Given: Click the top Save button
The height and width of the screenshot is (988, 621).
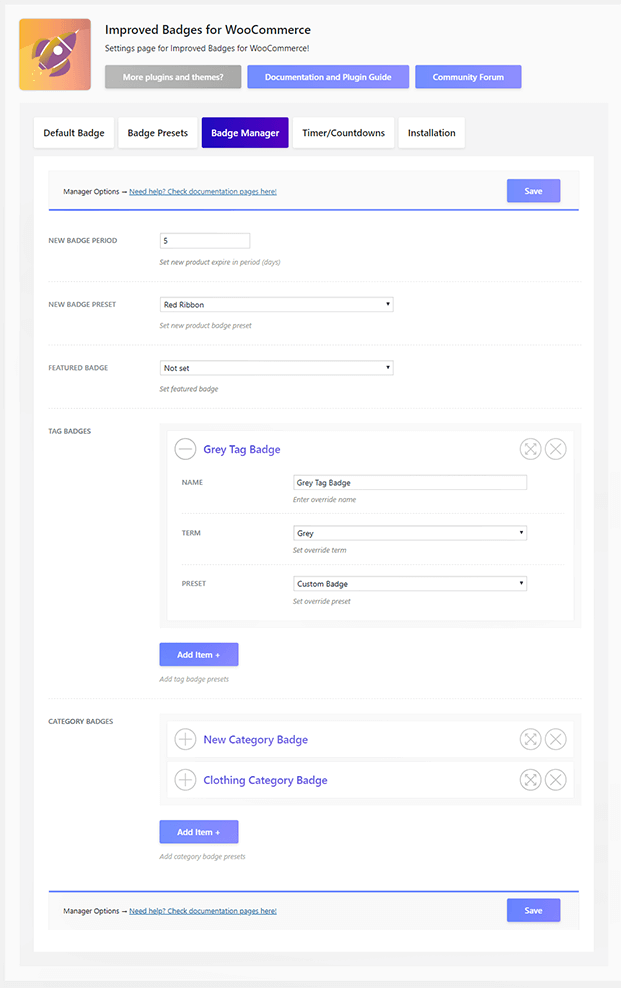Looking at the screenshot, I should pos(533,191).
